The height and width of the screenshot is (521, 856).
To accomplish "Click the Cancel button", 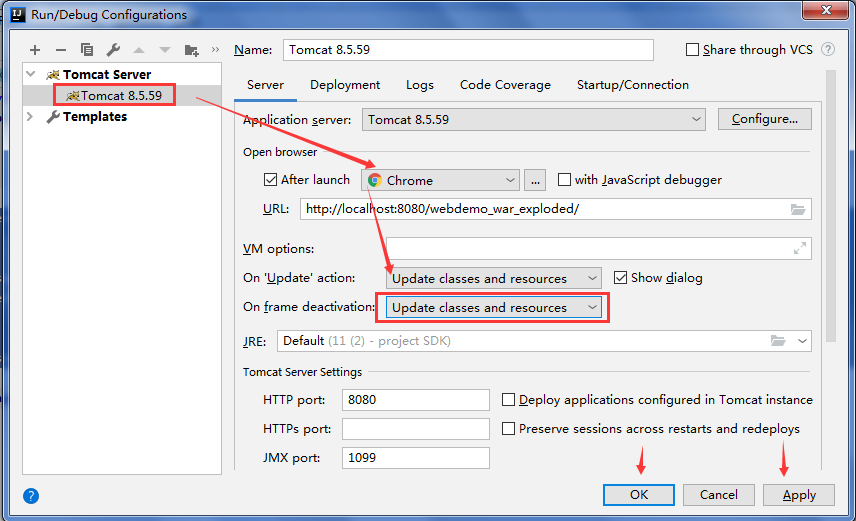I will (718, 495).
